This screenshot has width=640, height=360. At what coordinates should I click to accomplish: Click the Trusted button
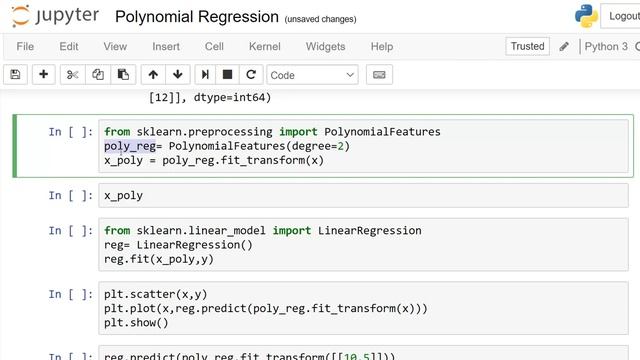coord(527,46)
